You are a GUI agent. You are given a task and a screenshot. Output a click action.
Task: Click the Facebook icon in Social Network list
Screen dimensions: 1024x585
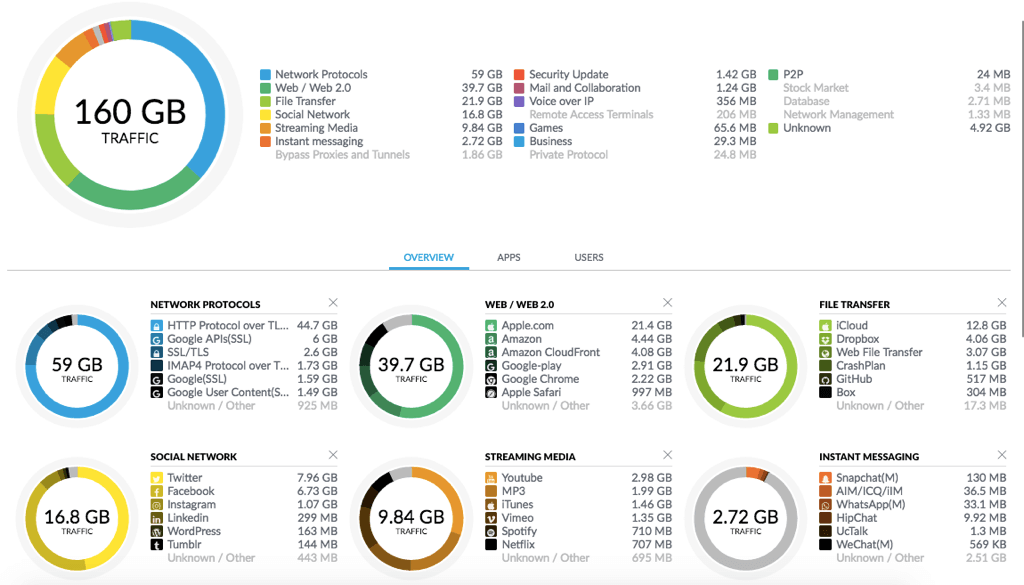(157, 491)
